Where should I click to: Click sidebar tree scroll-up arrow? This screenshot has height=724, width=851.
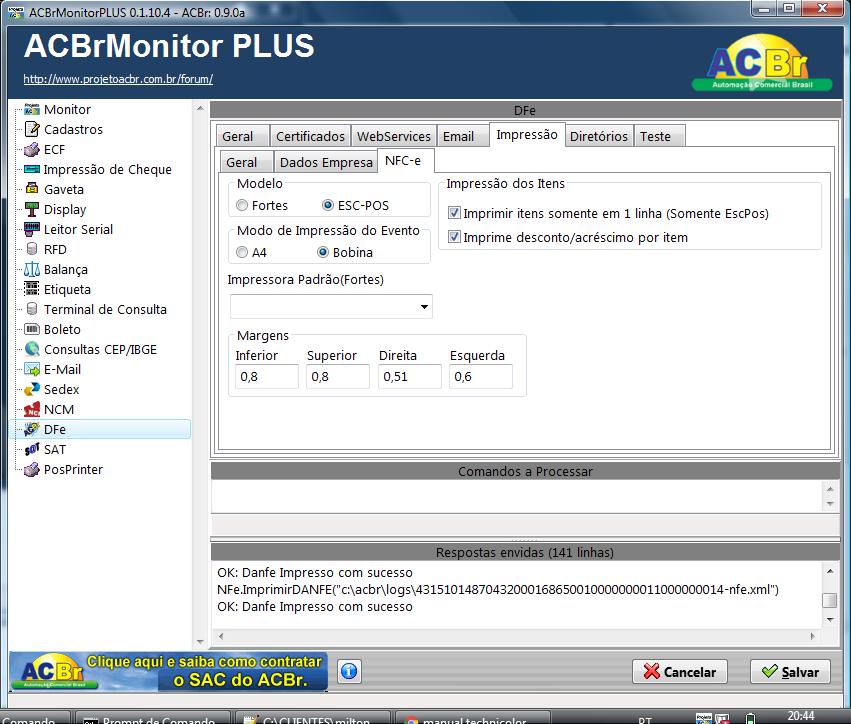[200, 108]
